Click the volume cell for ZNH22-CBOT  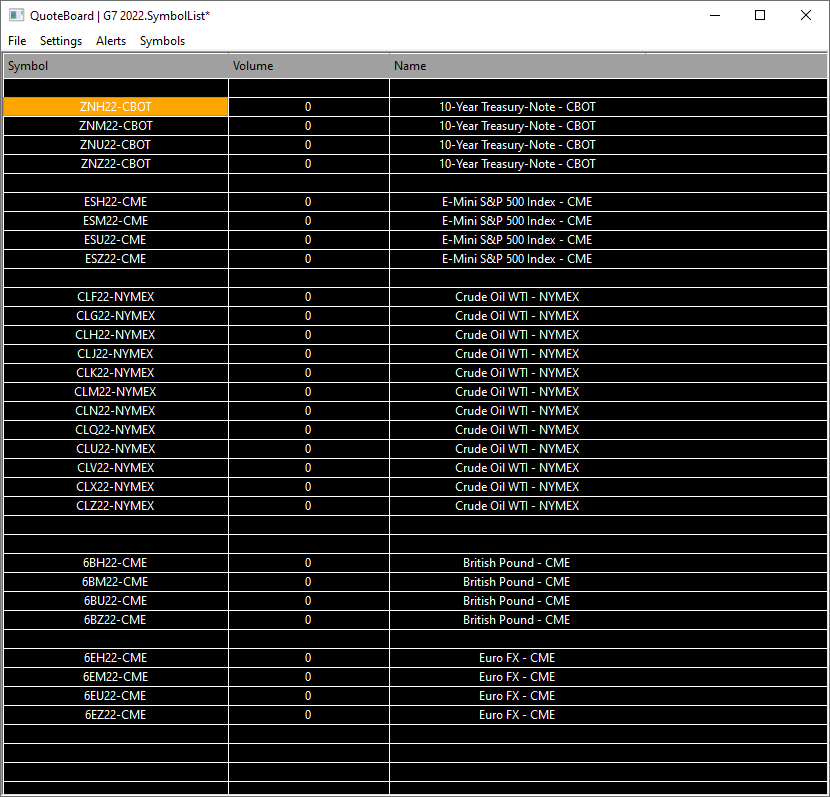309,107
